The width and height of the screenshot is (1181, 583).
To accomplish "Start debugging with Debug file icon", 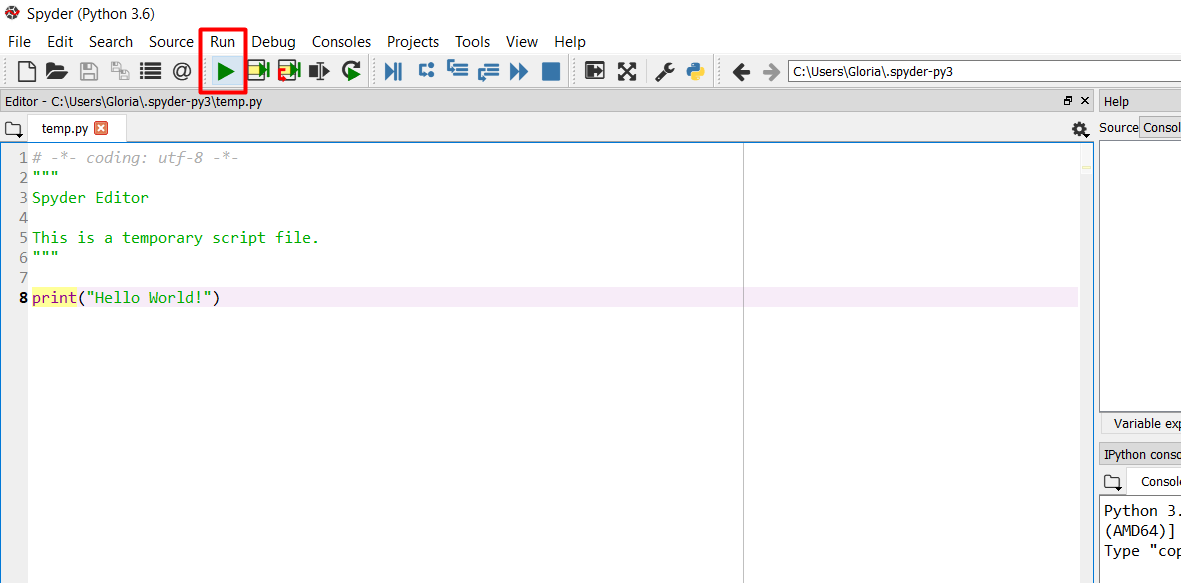I will click(394, 71).
